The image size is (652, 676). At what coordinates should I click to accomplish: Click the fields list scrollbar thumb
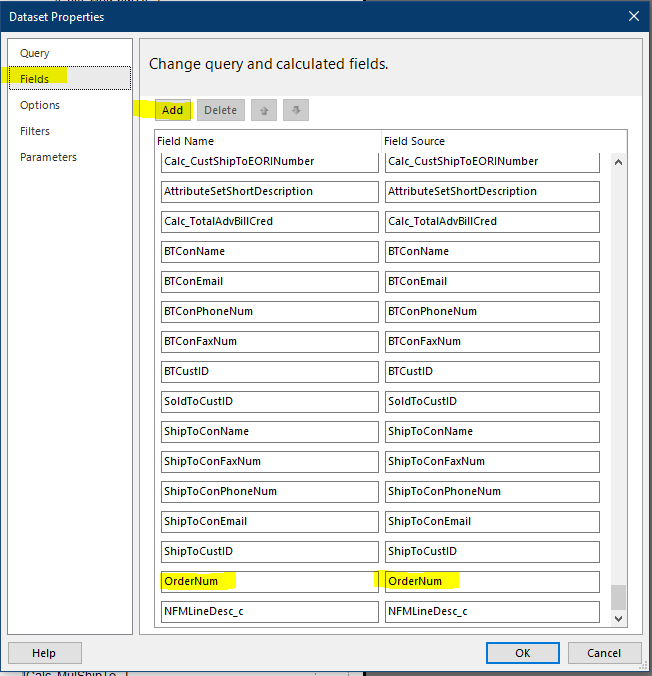pos(618,598)
